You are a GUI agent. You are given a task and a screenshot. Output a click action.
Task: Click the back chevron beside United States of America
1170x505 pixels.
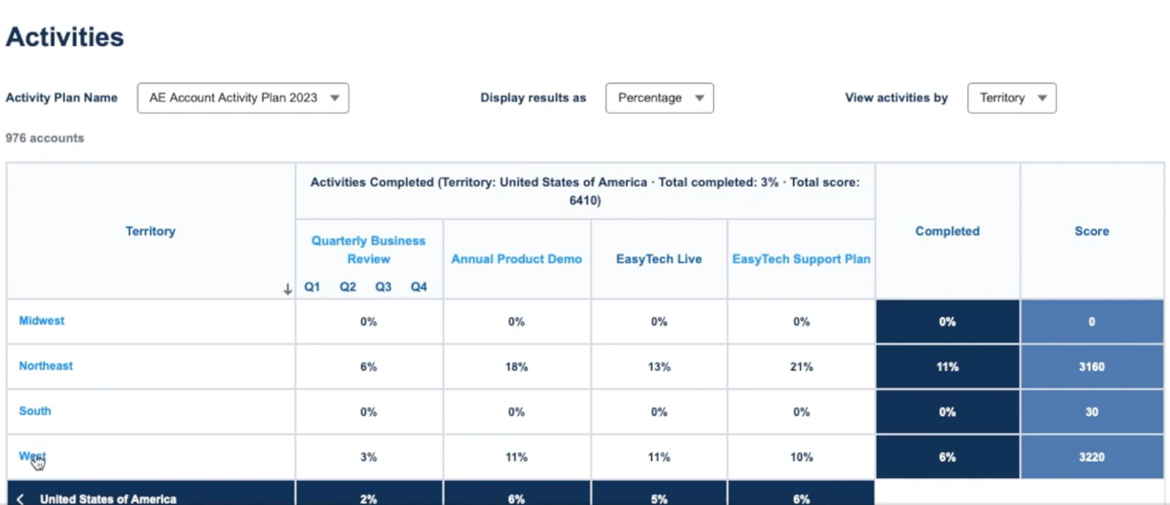pyautogui.click(x=21, y=498)
